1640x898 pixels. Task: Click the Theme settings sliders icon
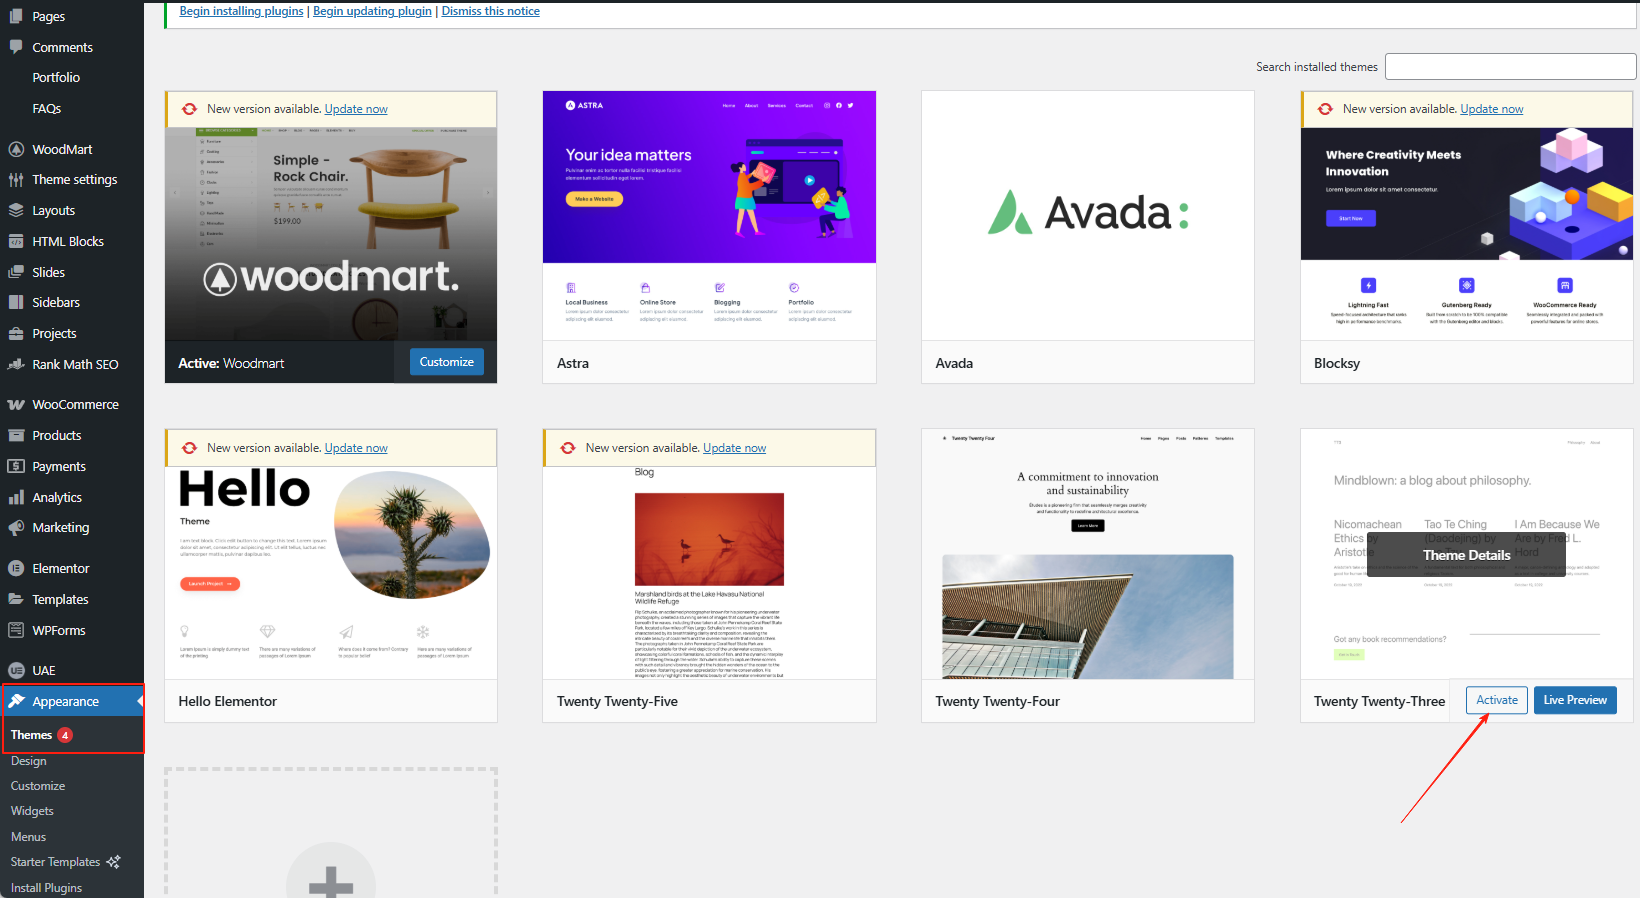[x=16, y=180]
